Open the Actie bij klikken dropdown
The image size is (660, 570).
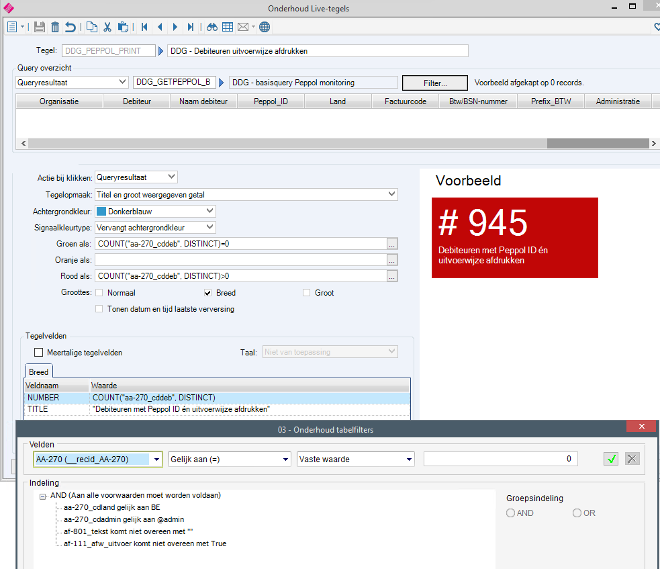(171, 177)
